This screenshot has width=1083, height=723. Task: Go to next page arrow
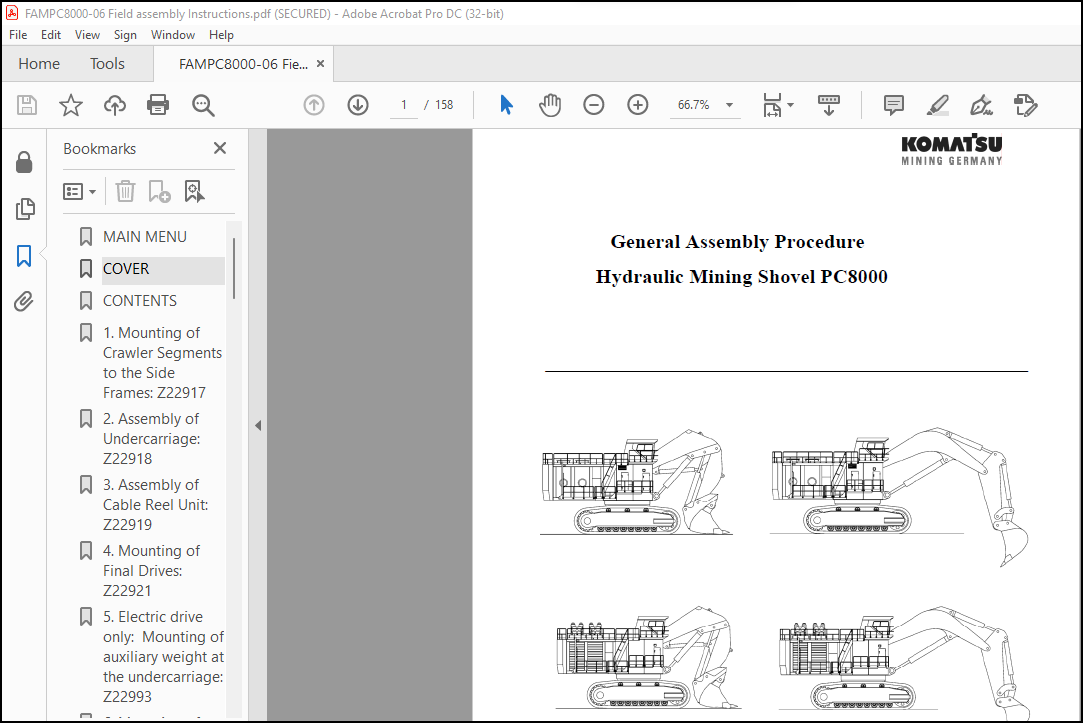358,105
